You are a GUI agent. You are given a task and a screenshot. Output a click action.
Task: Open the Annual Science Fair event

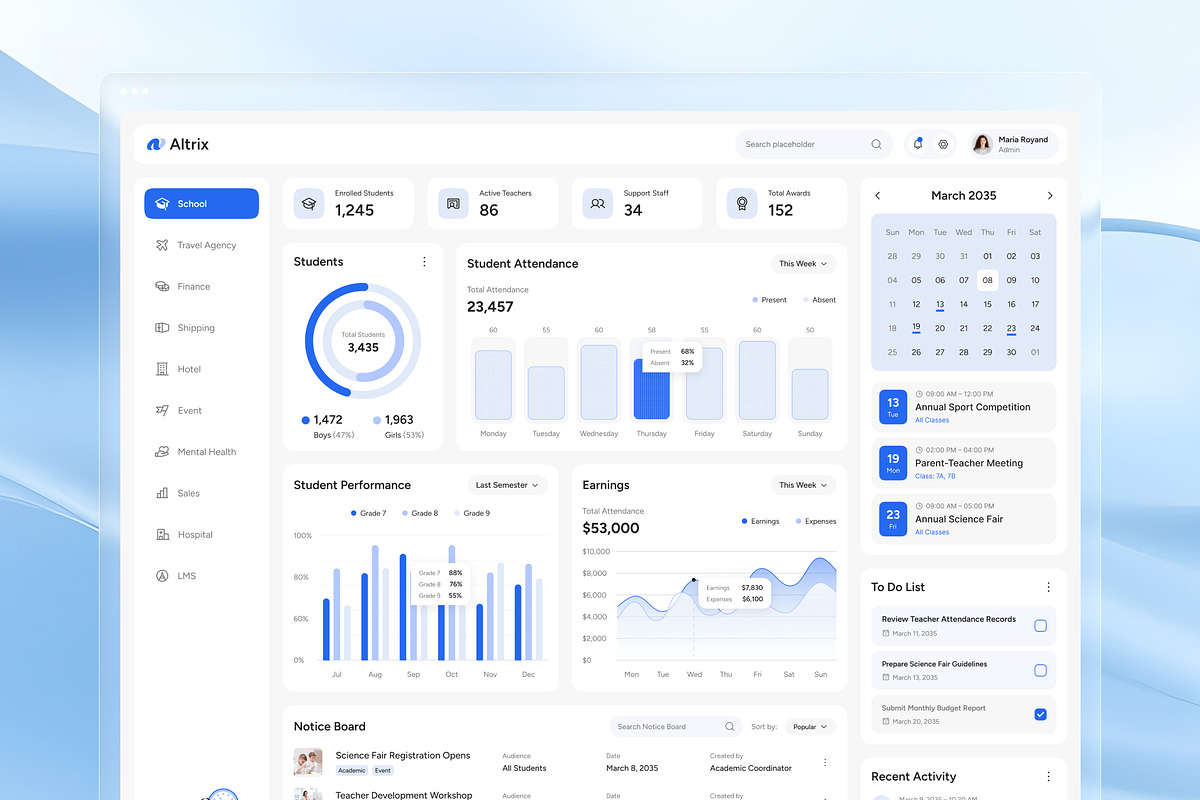(x=963, y=519)
